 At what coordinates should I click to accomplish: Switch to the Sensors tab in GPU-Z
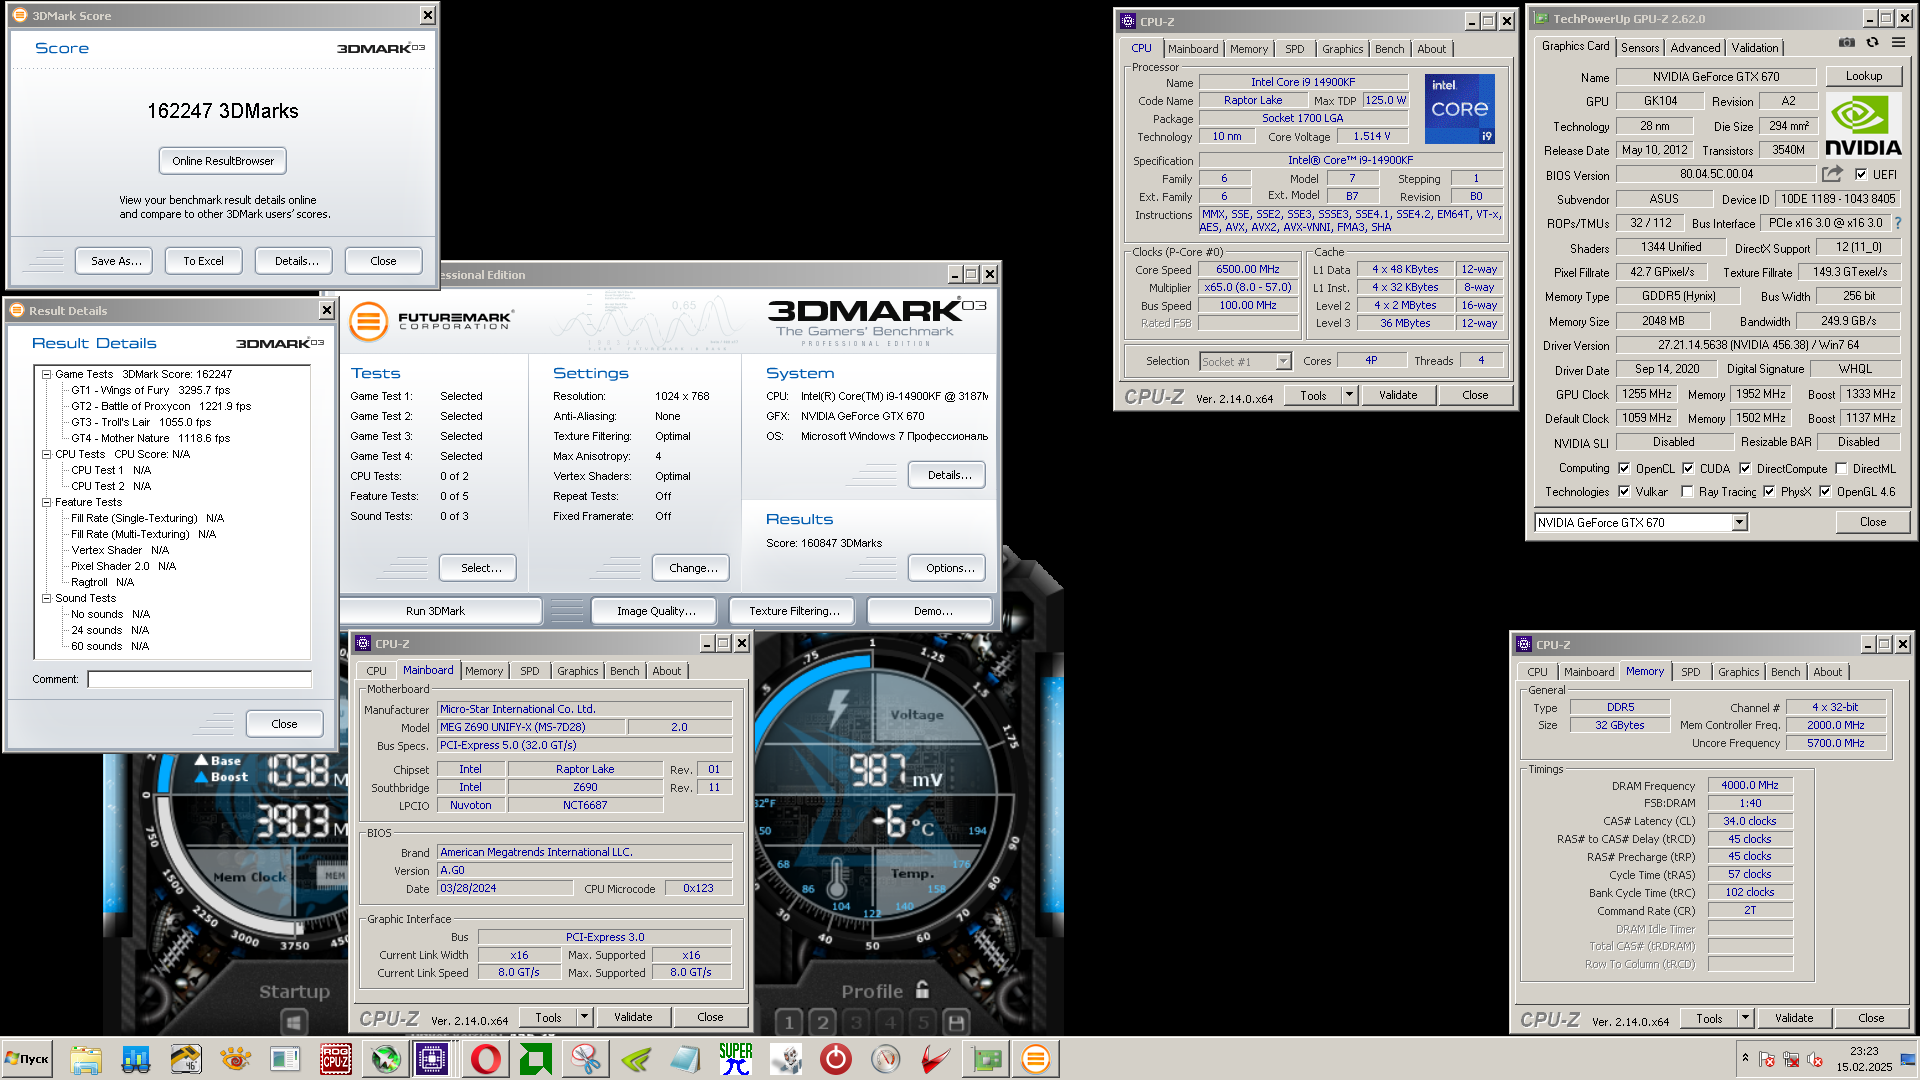[x=1640, y=47]
